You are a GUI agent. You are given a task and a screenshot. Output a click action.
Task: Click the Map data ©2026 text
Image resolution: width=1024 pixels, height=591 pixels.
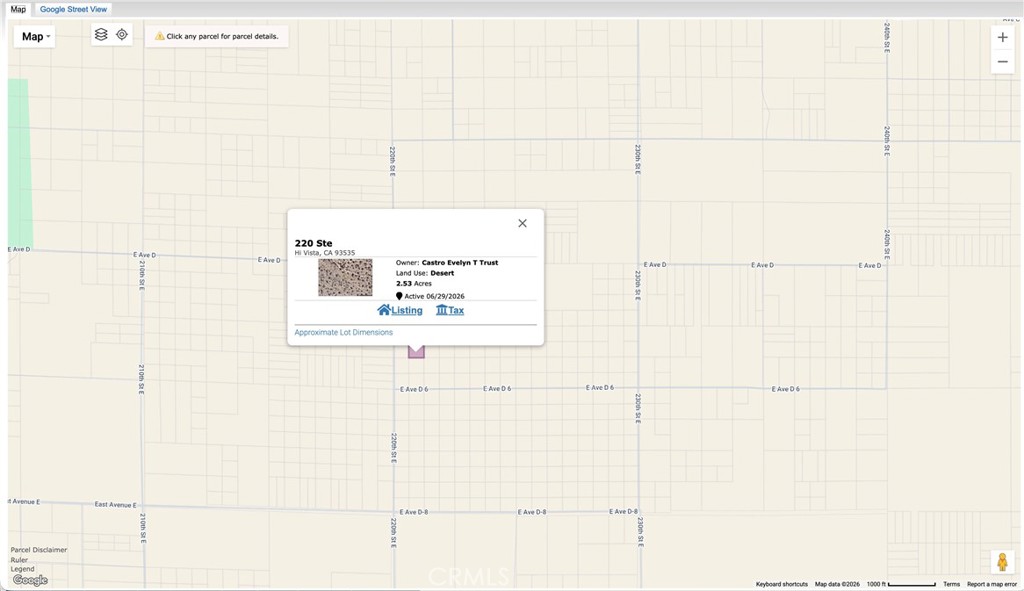tap(837, 584)
